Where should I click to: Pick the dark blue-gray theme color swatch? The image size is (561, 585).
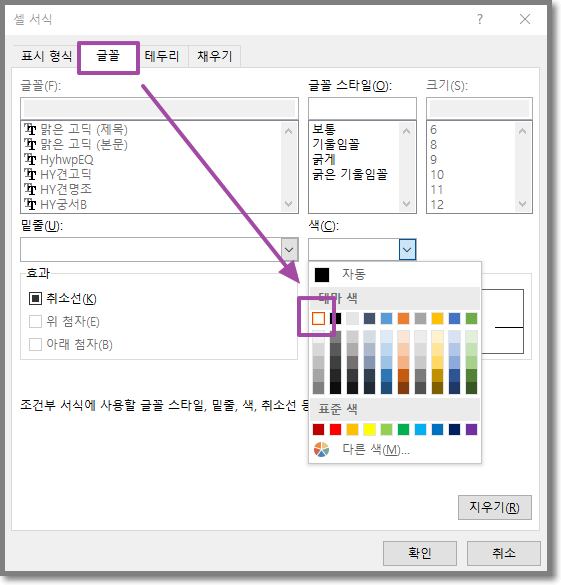369,318
